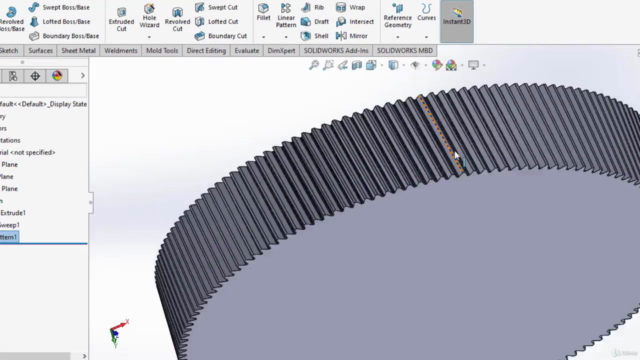
Task: Expand the Curves dropdown arrow
Action: pyautogui.click(x=427, y=37)
